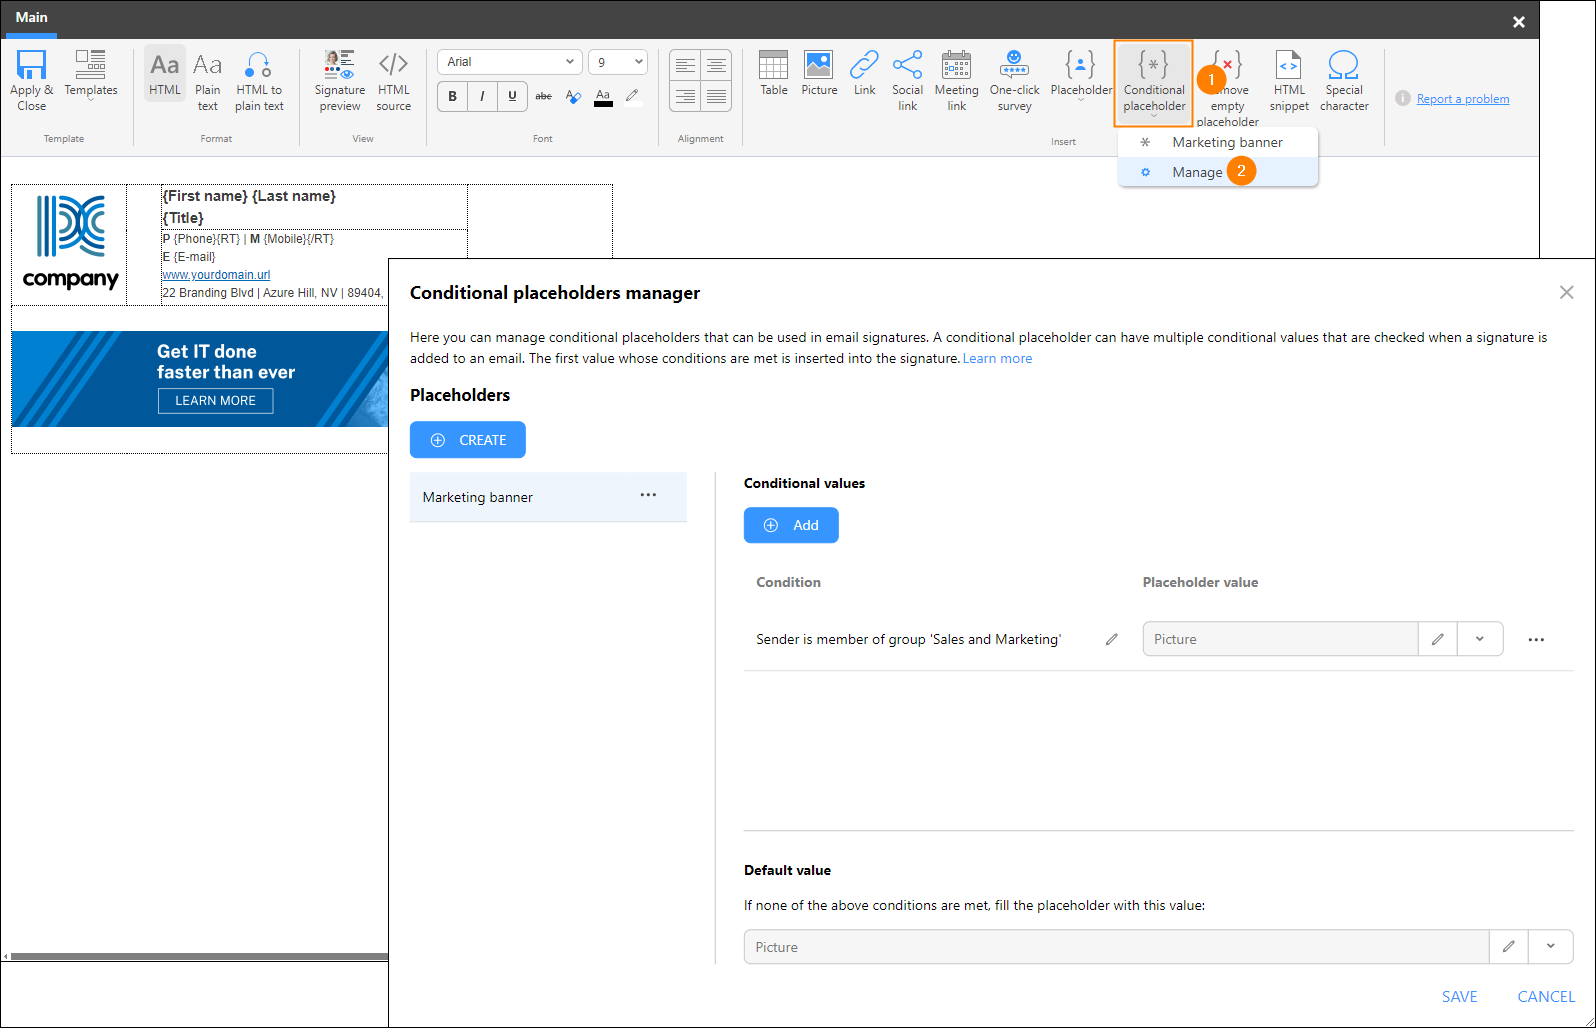Edit the 'Sales and Marketing' condition pencil
Image resolution: width=1596 pixels, height=1028 pixels.
point(1111,639)
